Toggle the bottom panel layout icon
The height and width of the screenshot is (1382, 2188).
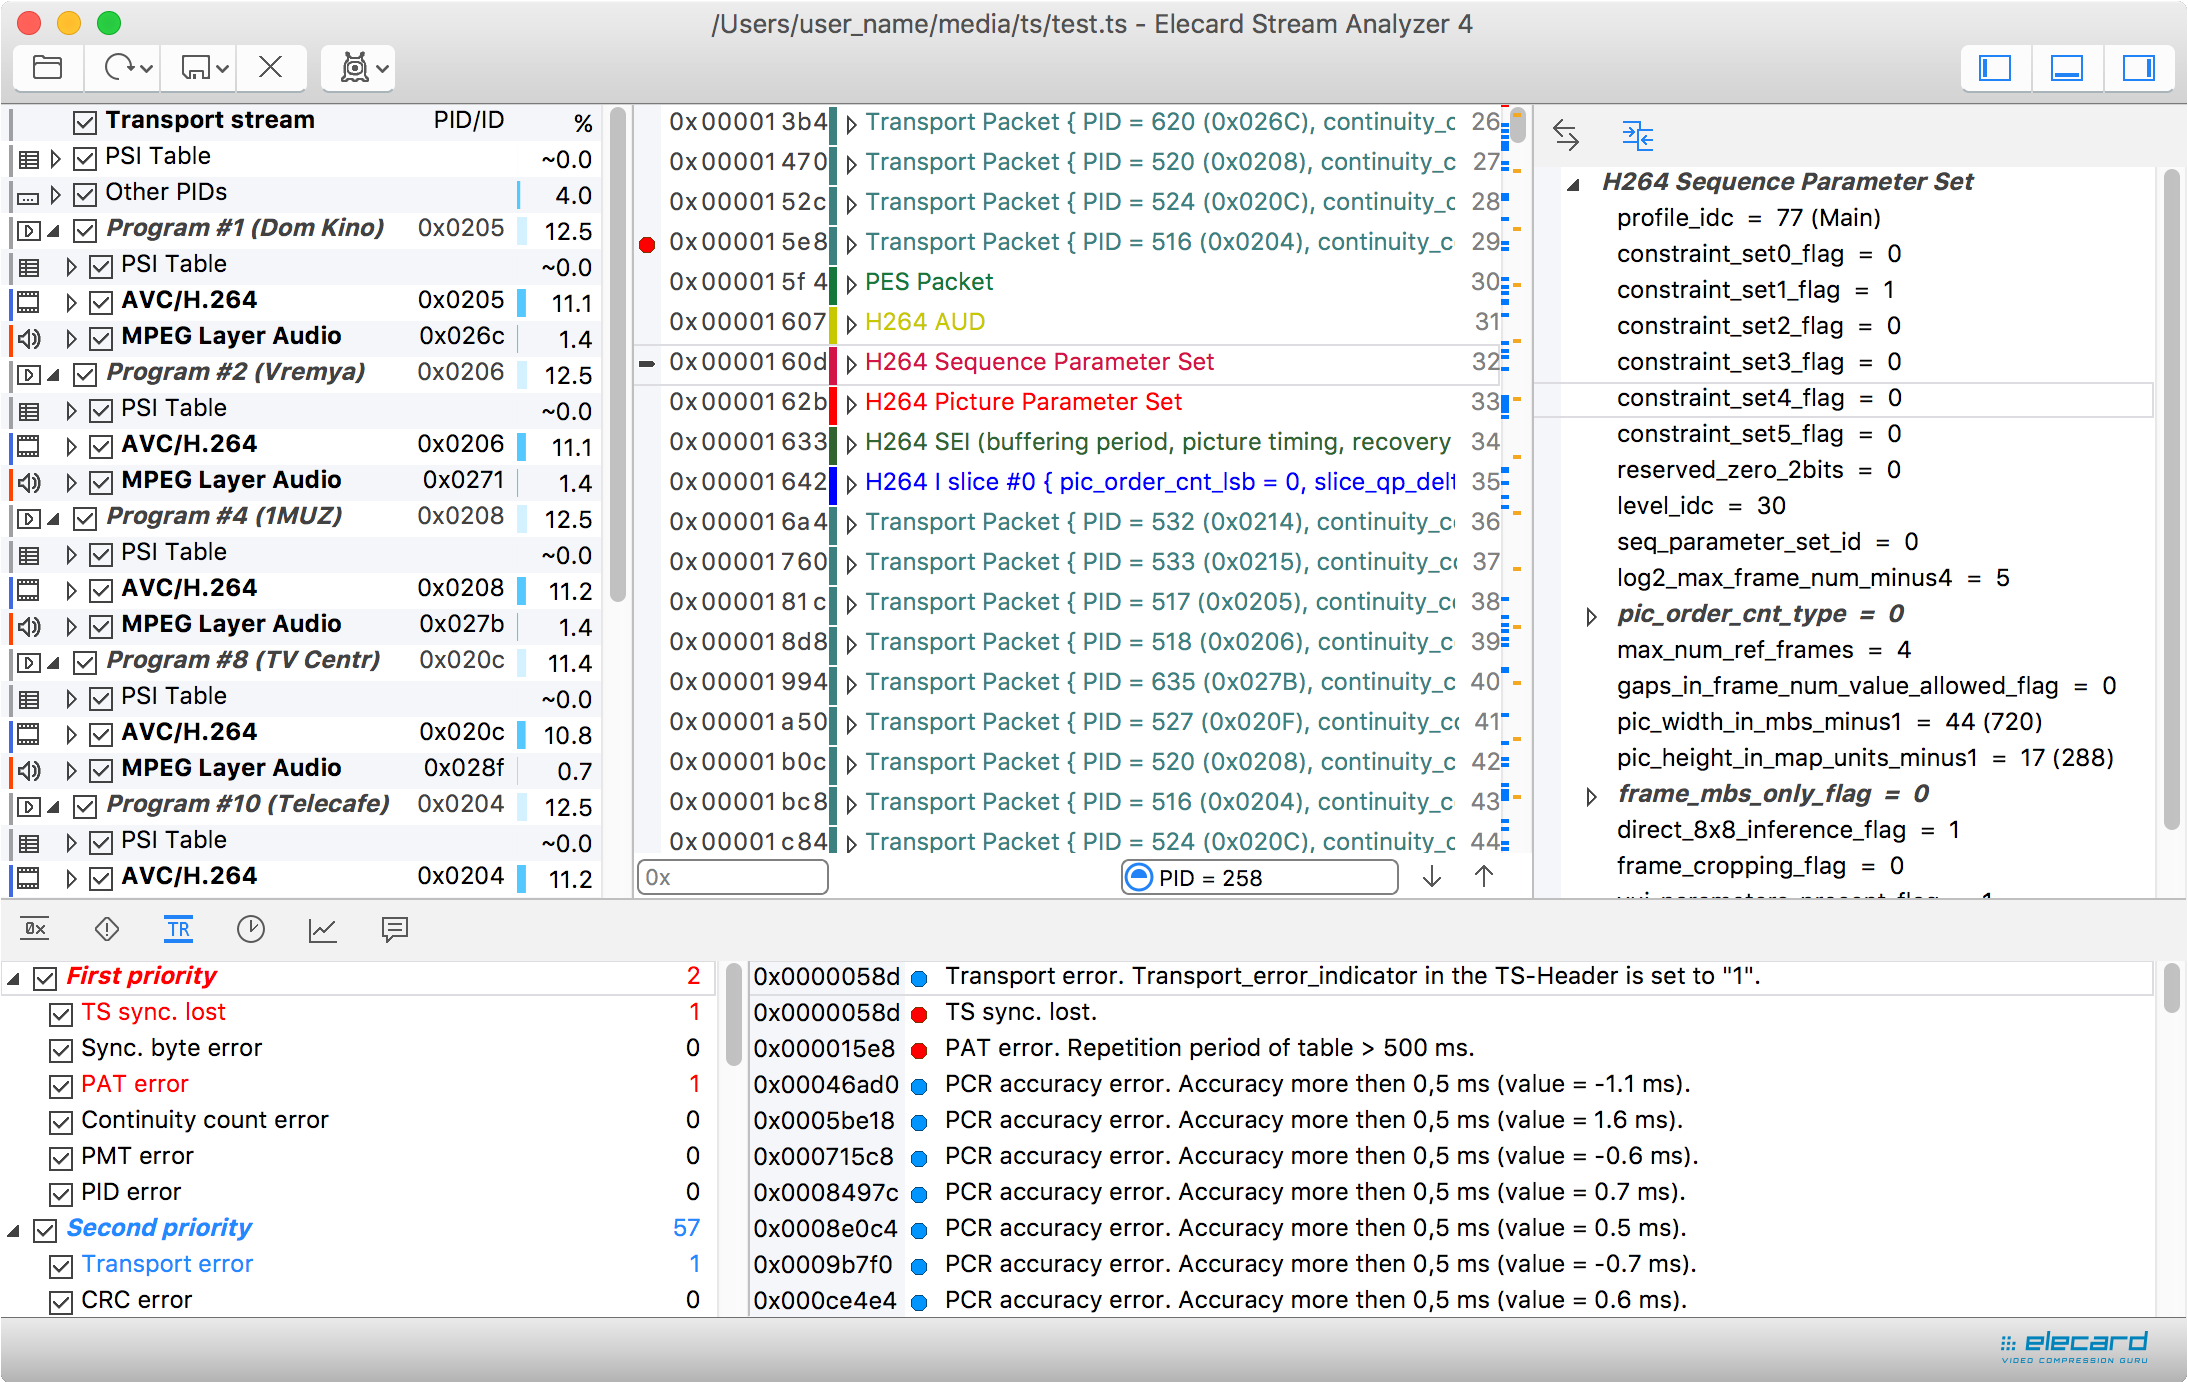(2067, 68)
